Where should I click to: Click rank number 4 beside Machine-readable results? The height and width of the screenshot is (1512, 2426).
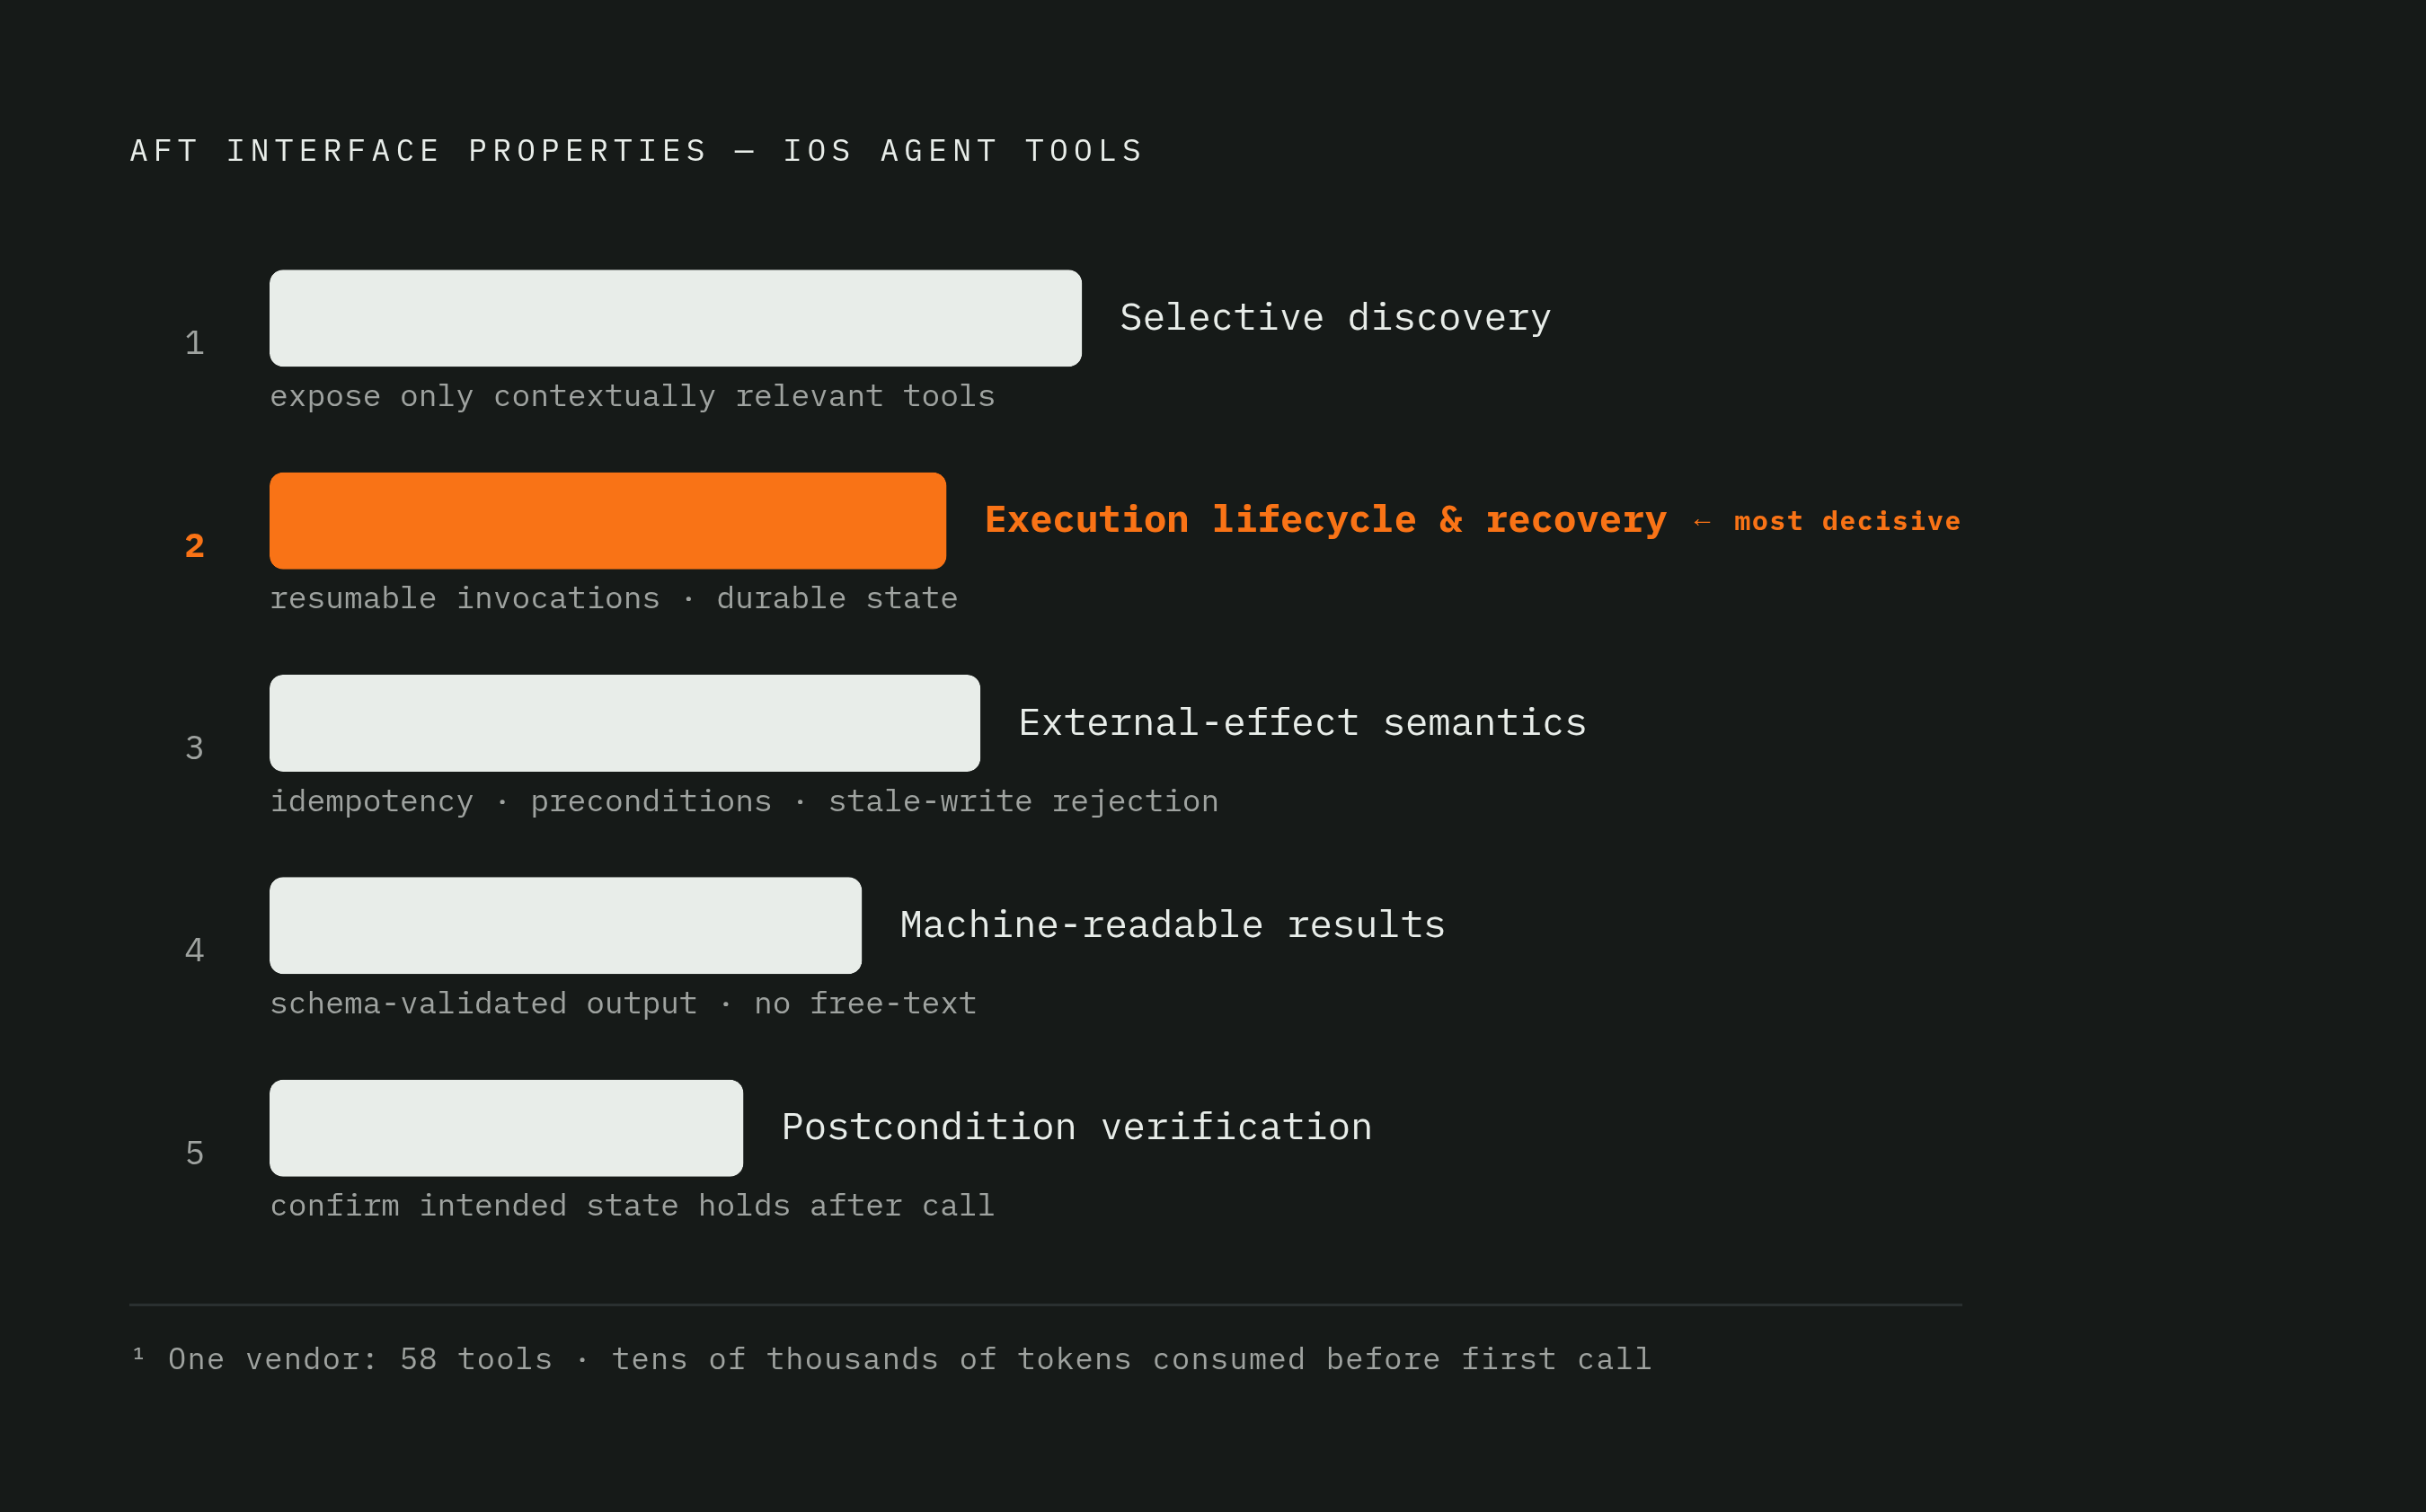(x=195, y=950)
